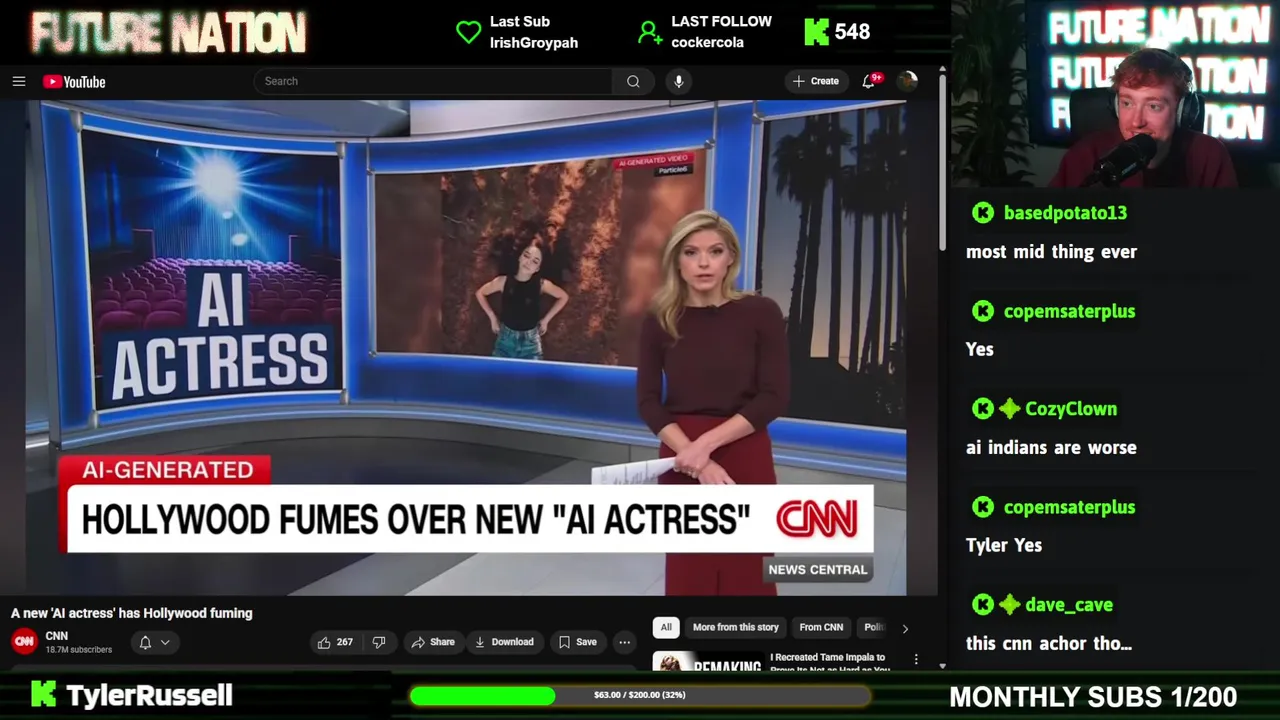Viewport: 1280px width, 720px height.
Task: Click chat username basedpotato13
Action: click(1065, 213)
